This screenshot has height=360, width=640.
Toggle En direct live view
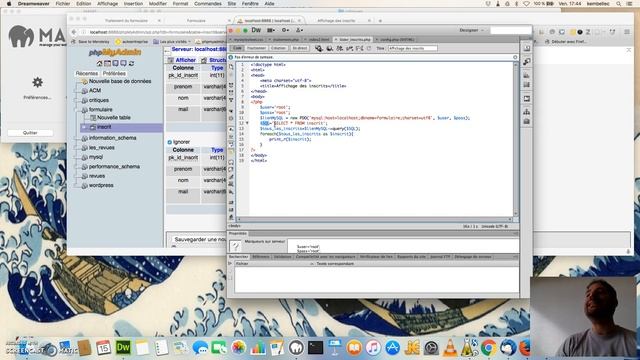click(300, 48)
